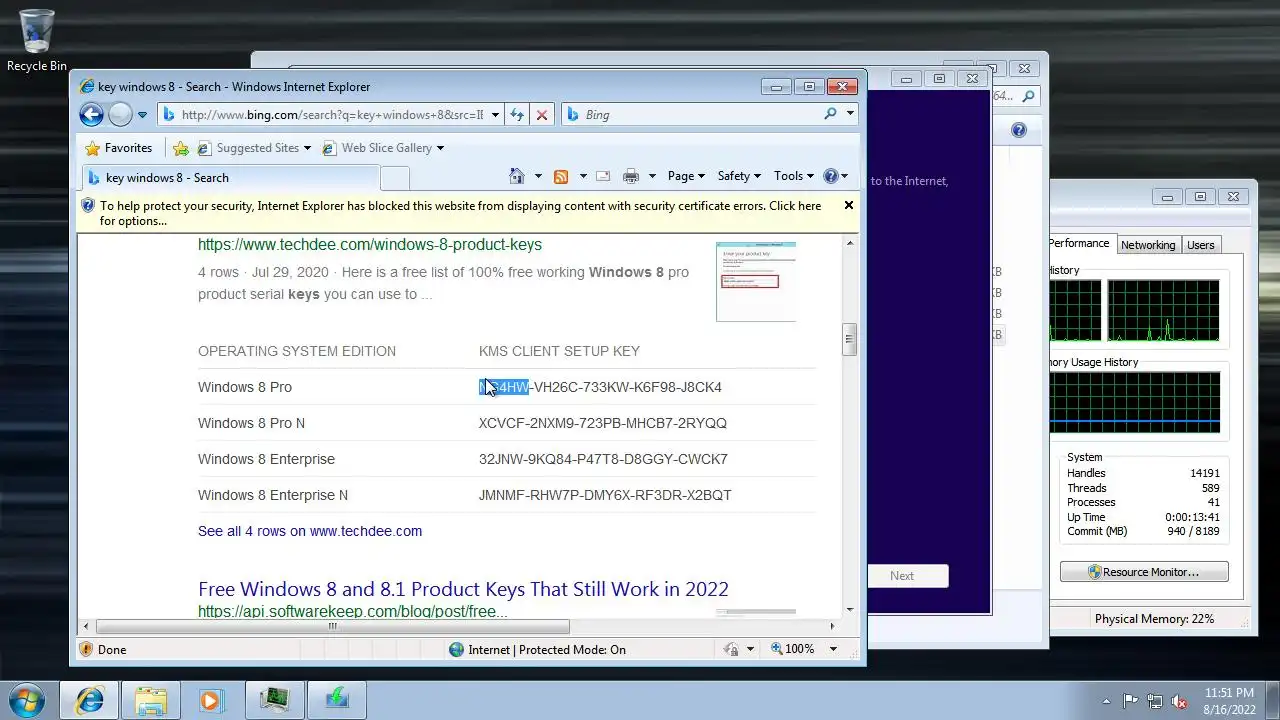Click the down arrow of the page scrollbar
This screenshot has width=1280, height=720.
pos(850,609)
